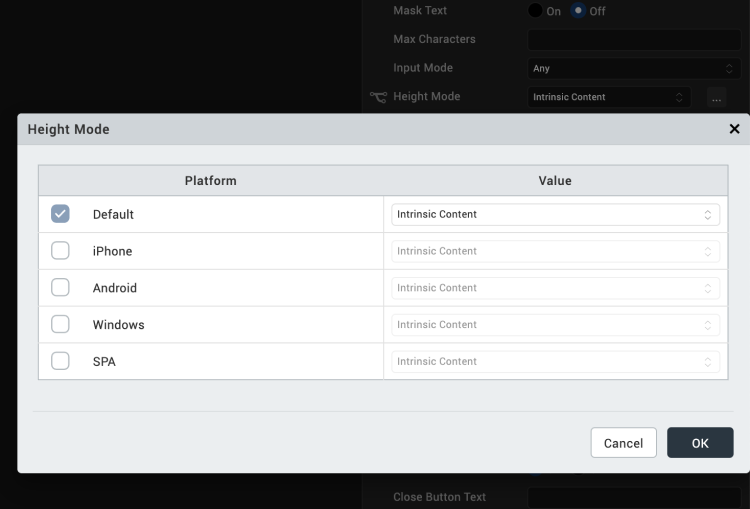
Task: Click the Height Mode fork icon
Action: pos(378,97)
